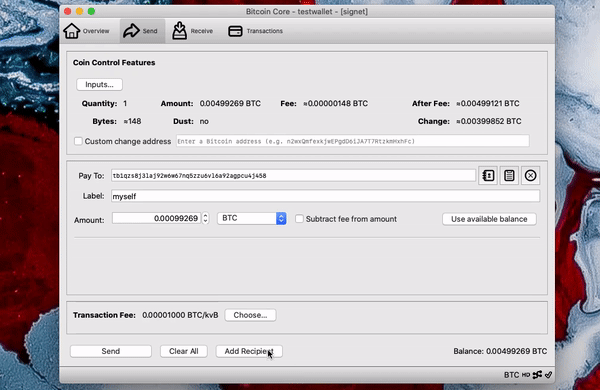The width and height of the screenshot is (600, 390).
Task: Click the Pay To address field
Action: tap(293, 176)
